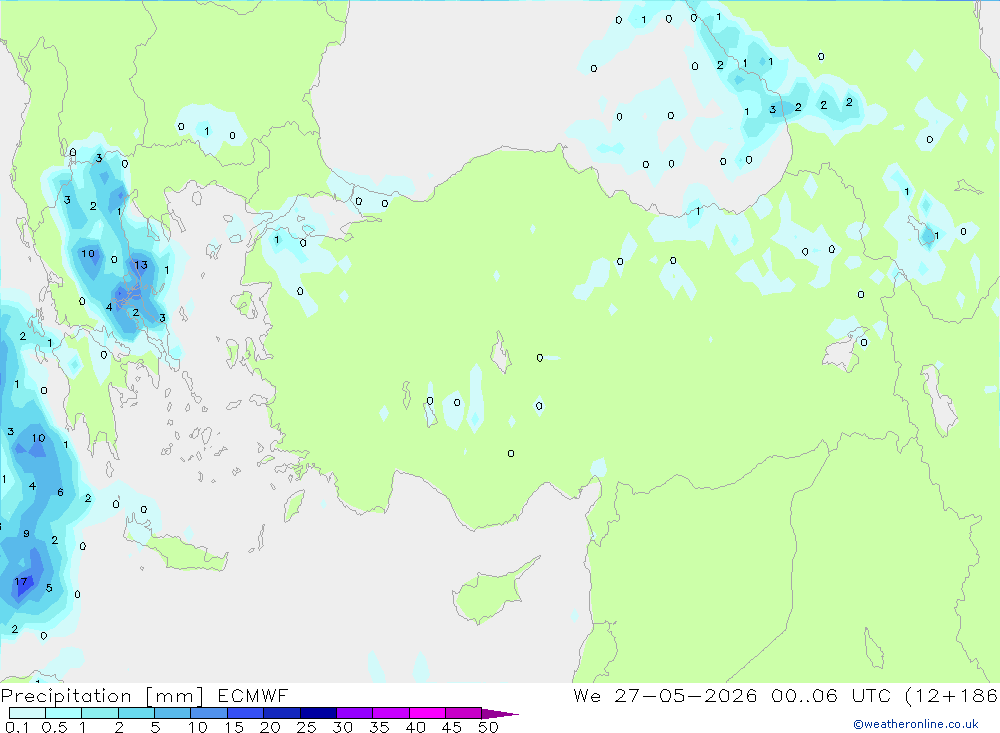Click the purple over-50 arrow in legend
The image size is (1000, 733).
(500, 713)
